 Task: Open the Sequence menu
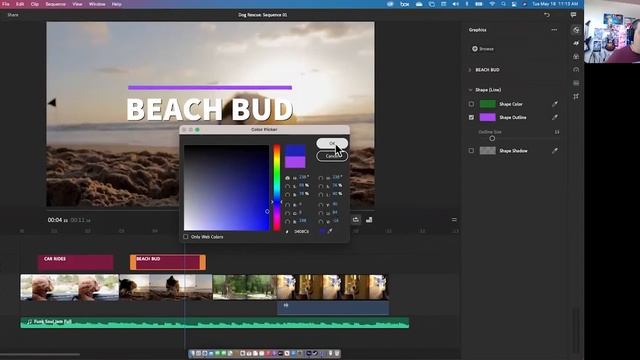point(56,4)
